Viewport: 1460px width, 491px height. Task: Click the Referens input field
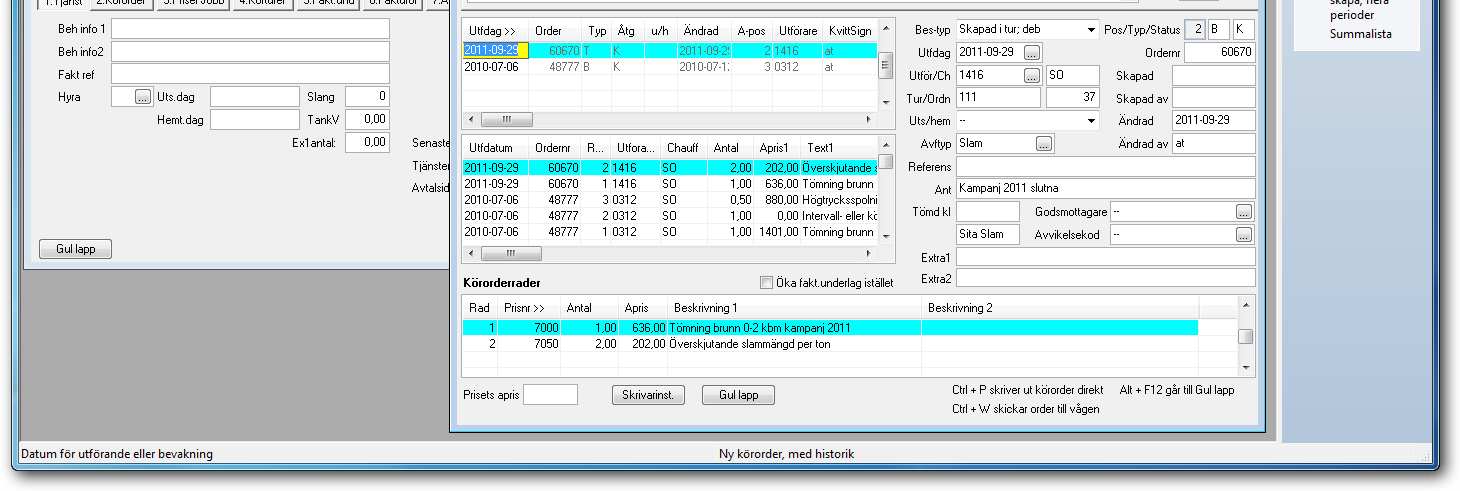pos(1106,166)
